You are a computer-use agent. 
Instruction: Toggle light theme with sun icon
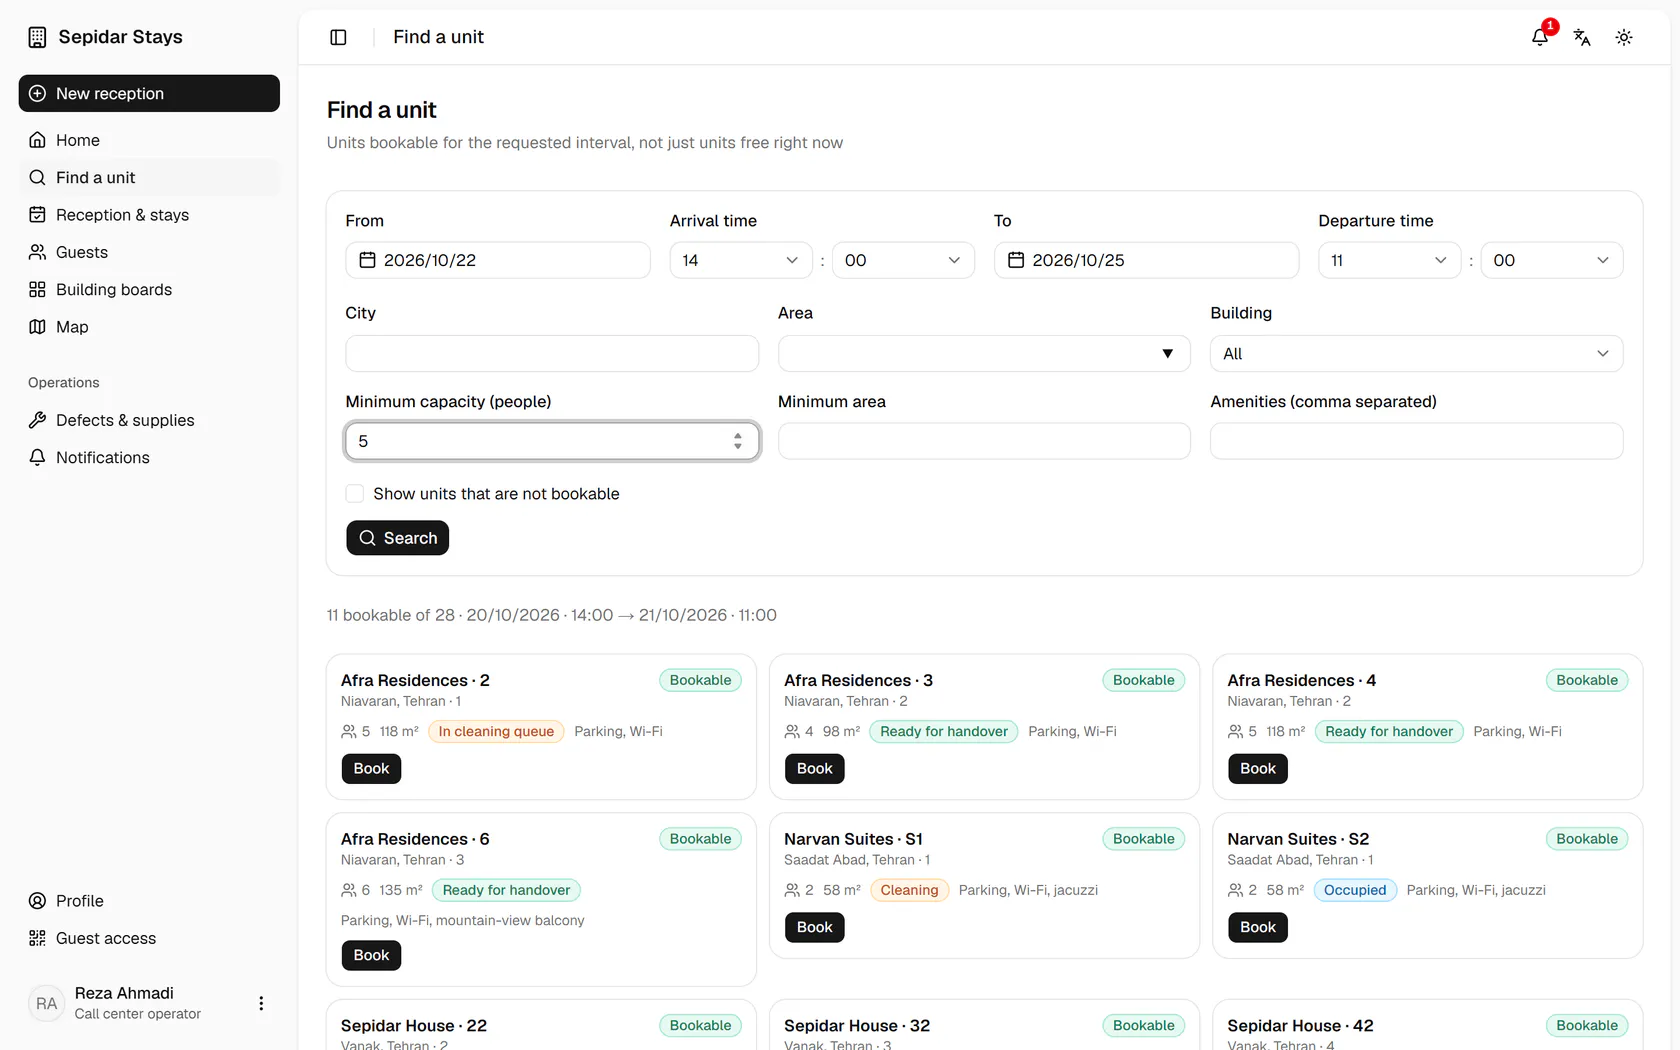pyautogui.click(x=1624, y=37)
